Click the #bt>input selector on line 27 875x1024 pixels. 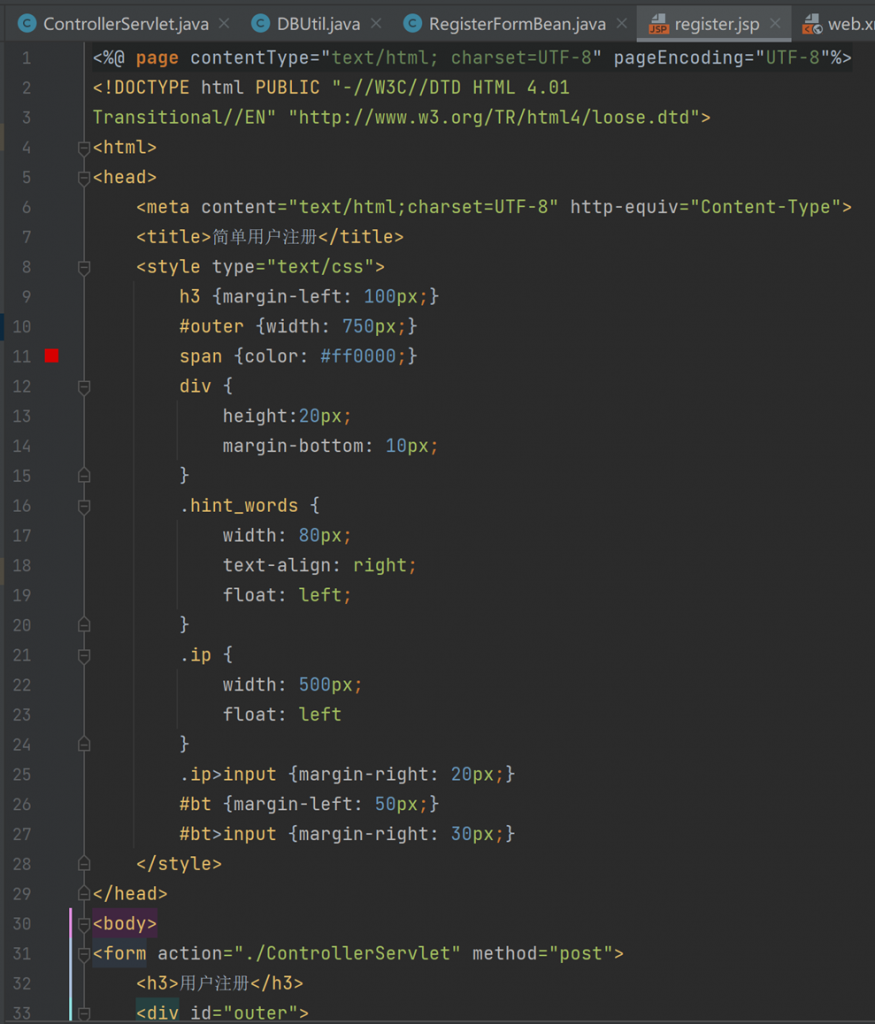(228, 835)
